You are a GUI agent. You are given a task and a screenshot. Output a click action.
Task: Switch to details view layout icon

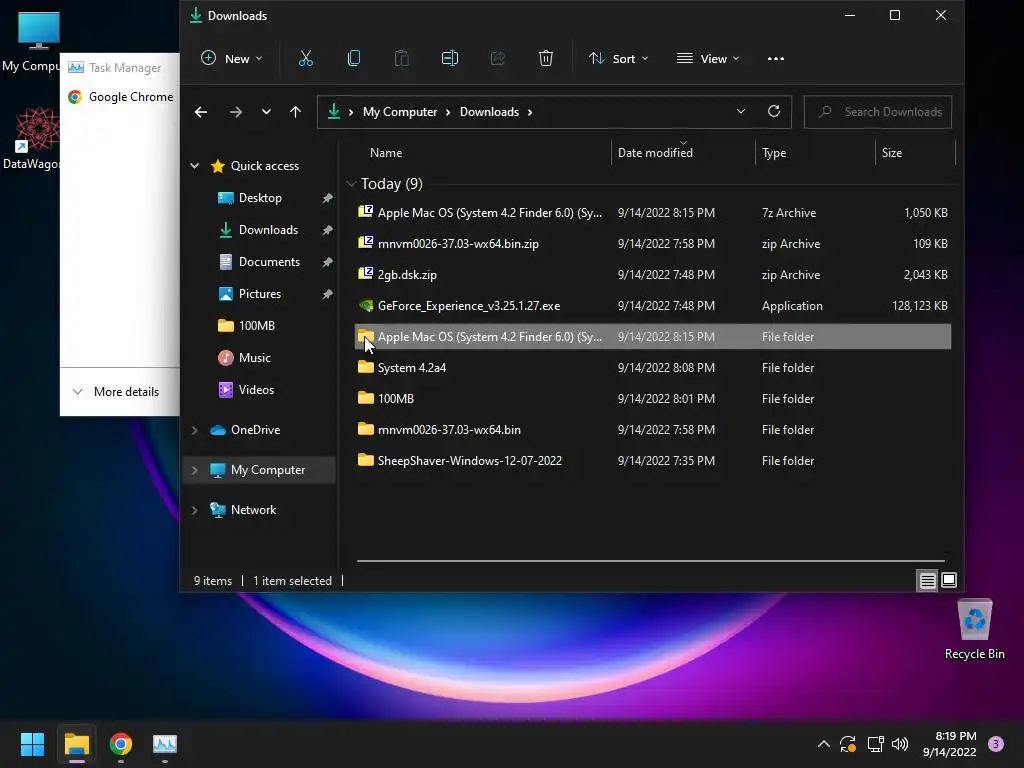[x=927, y=580]
